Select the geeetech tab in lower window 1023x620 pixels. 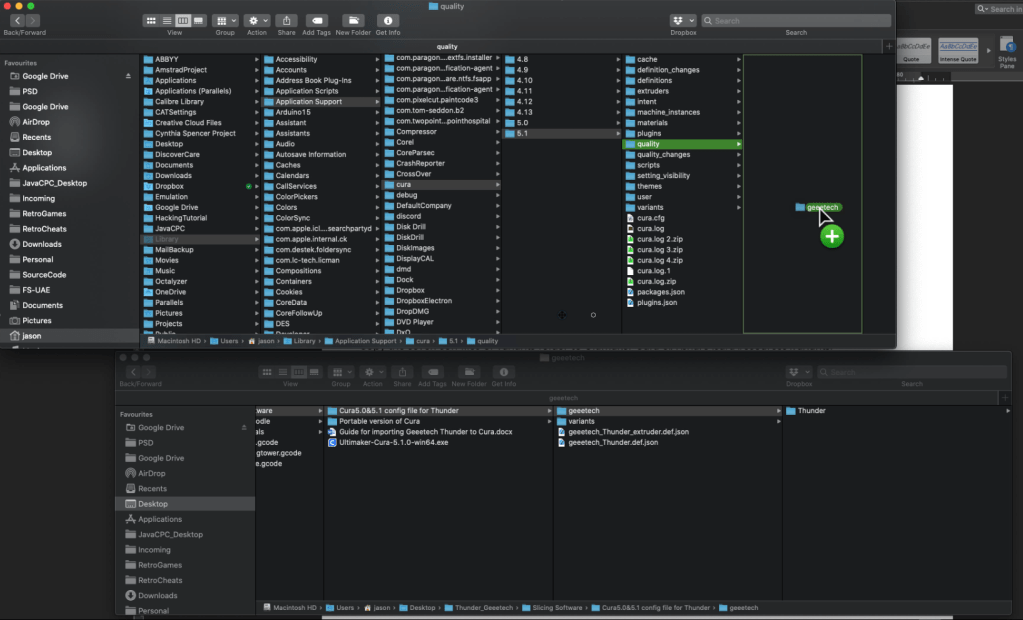(x=566, y=397)
